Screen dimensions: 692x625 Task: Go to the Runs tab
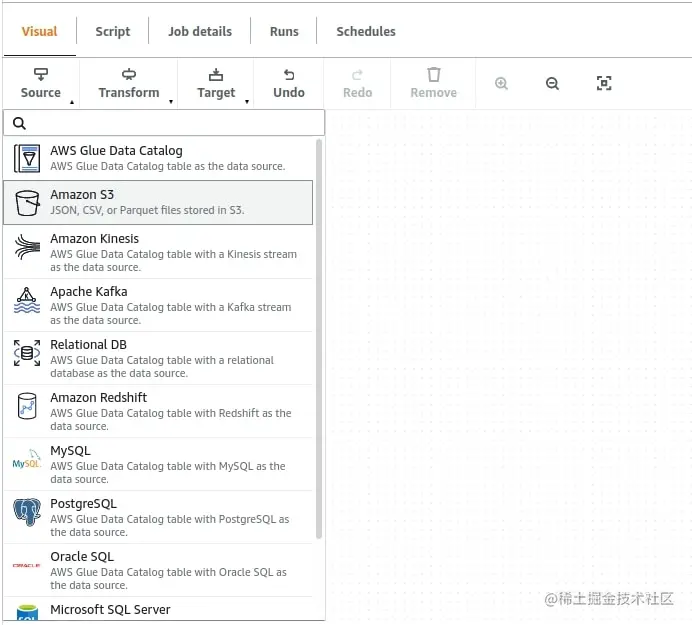284,31
